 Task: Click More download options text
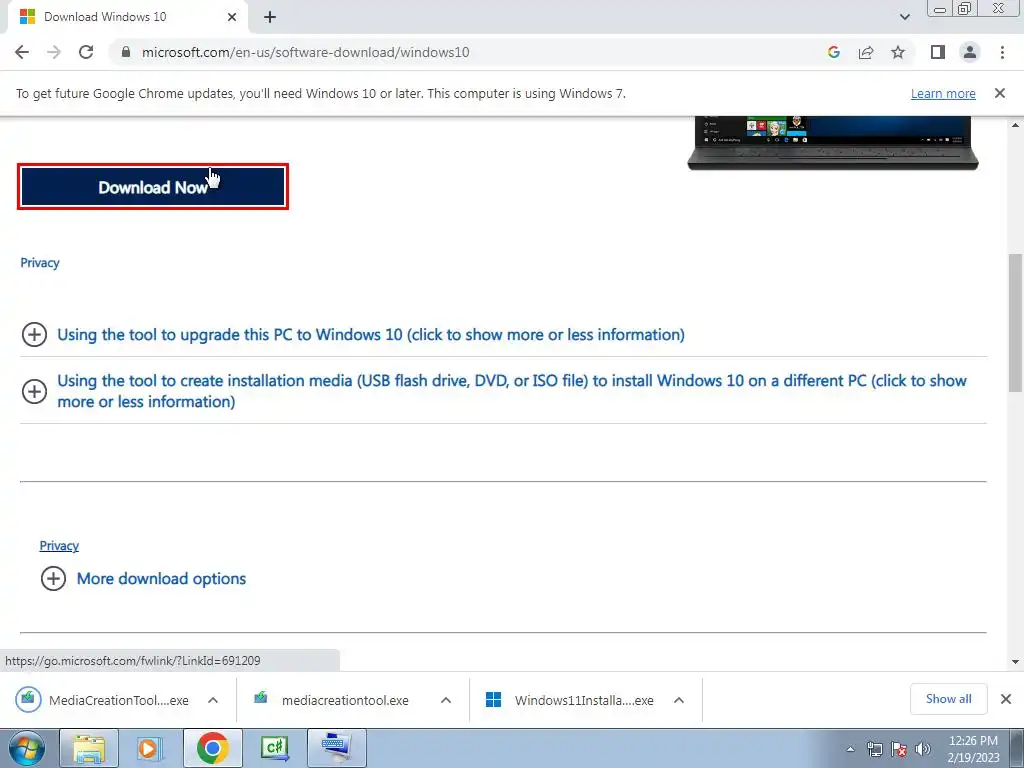pyautogui.click(x=161, y=579)
